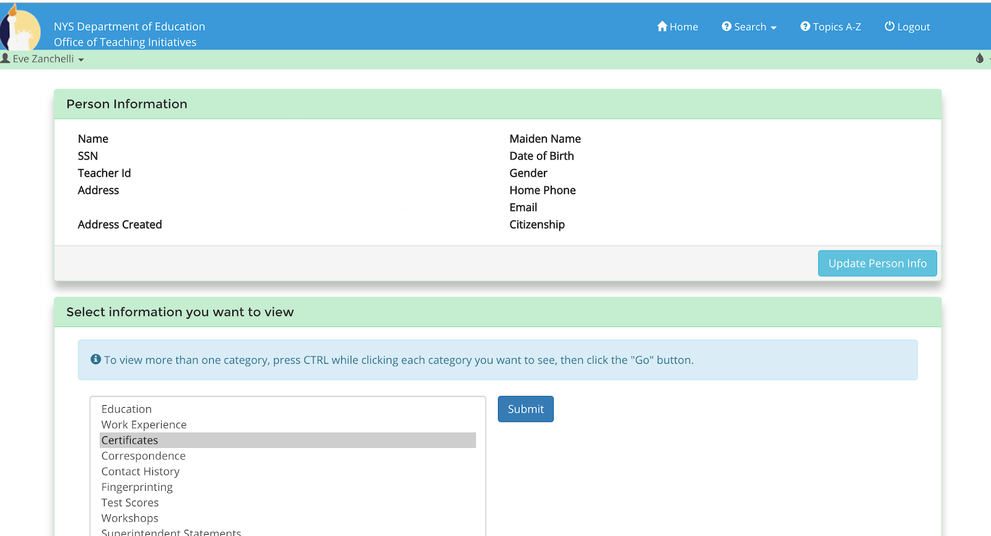Click the Home house icon
Screen dimensions: 991x536
[x=662, y=27]
